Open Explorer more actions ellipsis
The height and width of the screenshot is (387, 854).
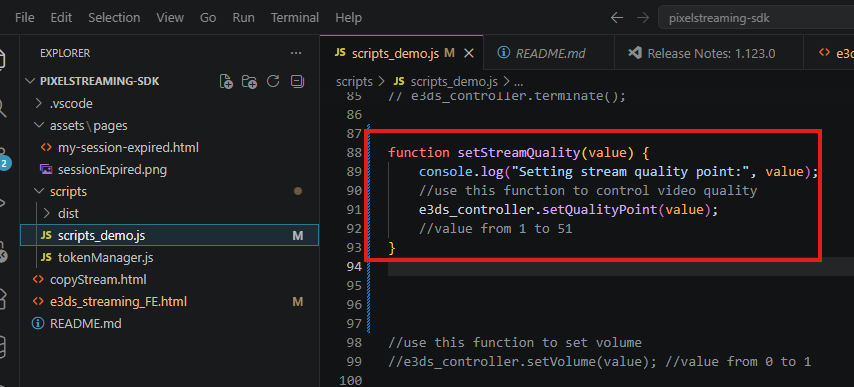click(296, 53)
